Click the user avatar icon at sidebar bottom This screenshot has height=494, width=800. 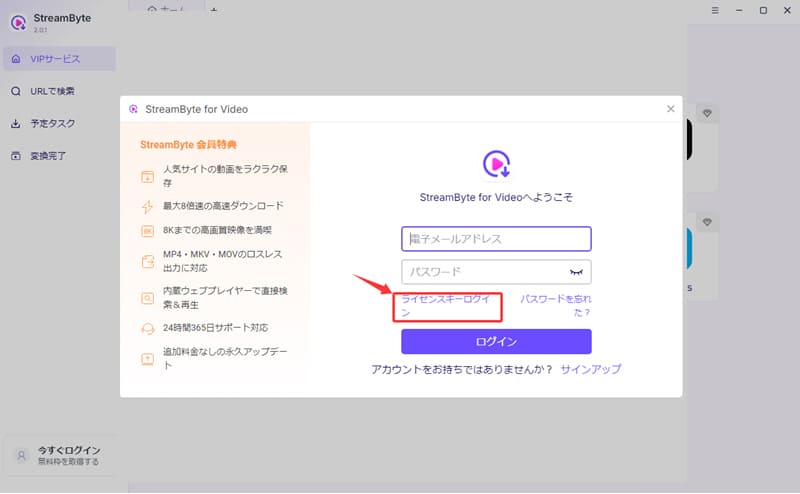tap(21, 455)
